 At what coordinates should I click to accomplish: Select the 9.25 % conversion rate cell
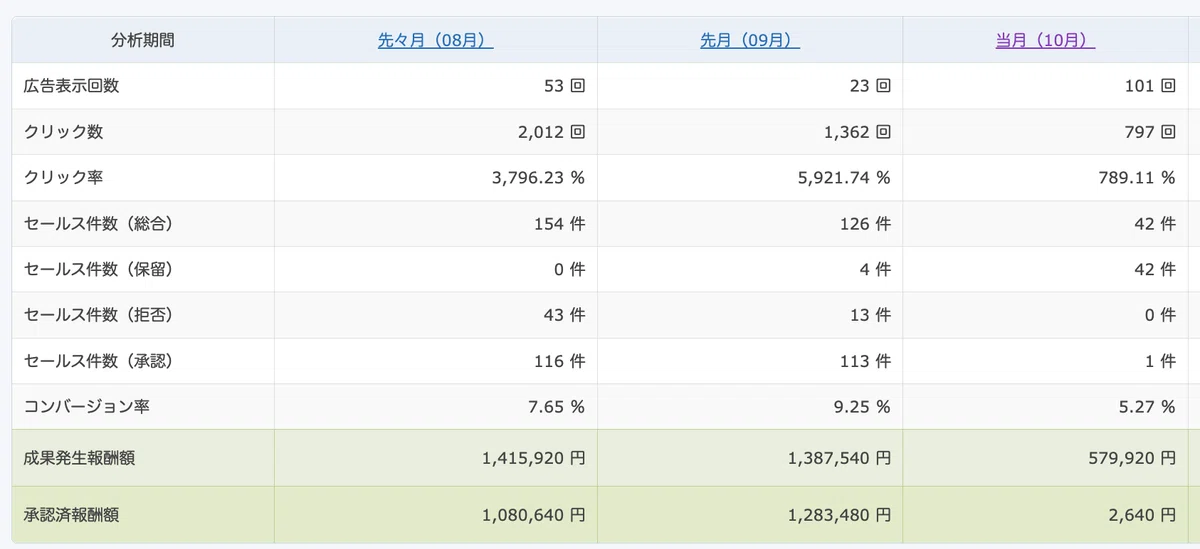click(858, 408)
